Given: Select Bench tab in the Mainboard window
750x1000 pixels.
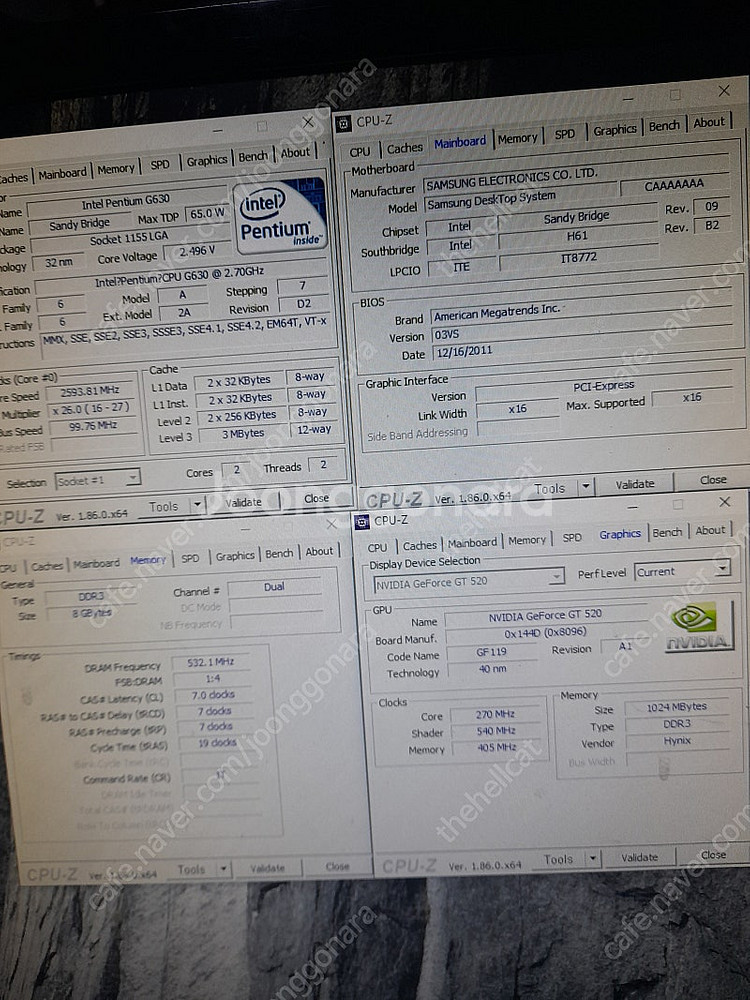Looking at the screenshot, I should tap(664, 126).
